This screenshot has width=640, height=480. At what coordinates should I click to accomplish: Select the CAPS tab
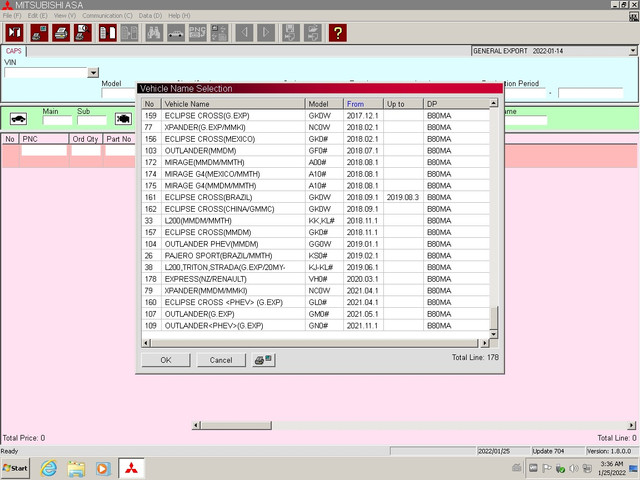(x=13, y=51)
